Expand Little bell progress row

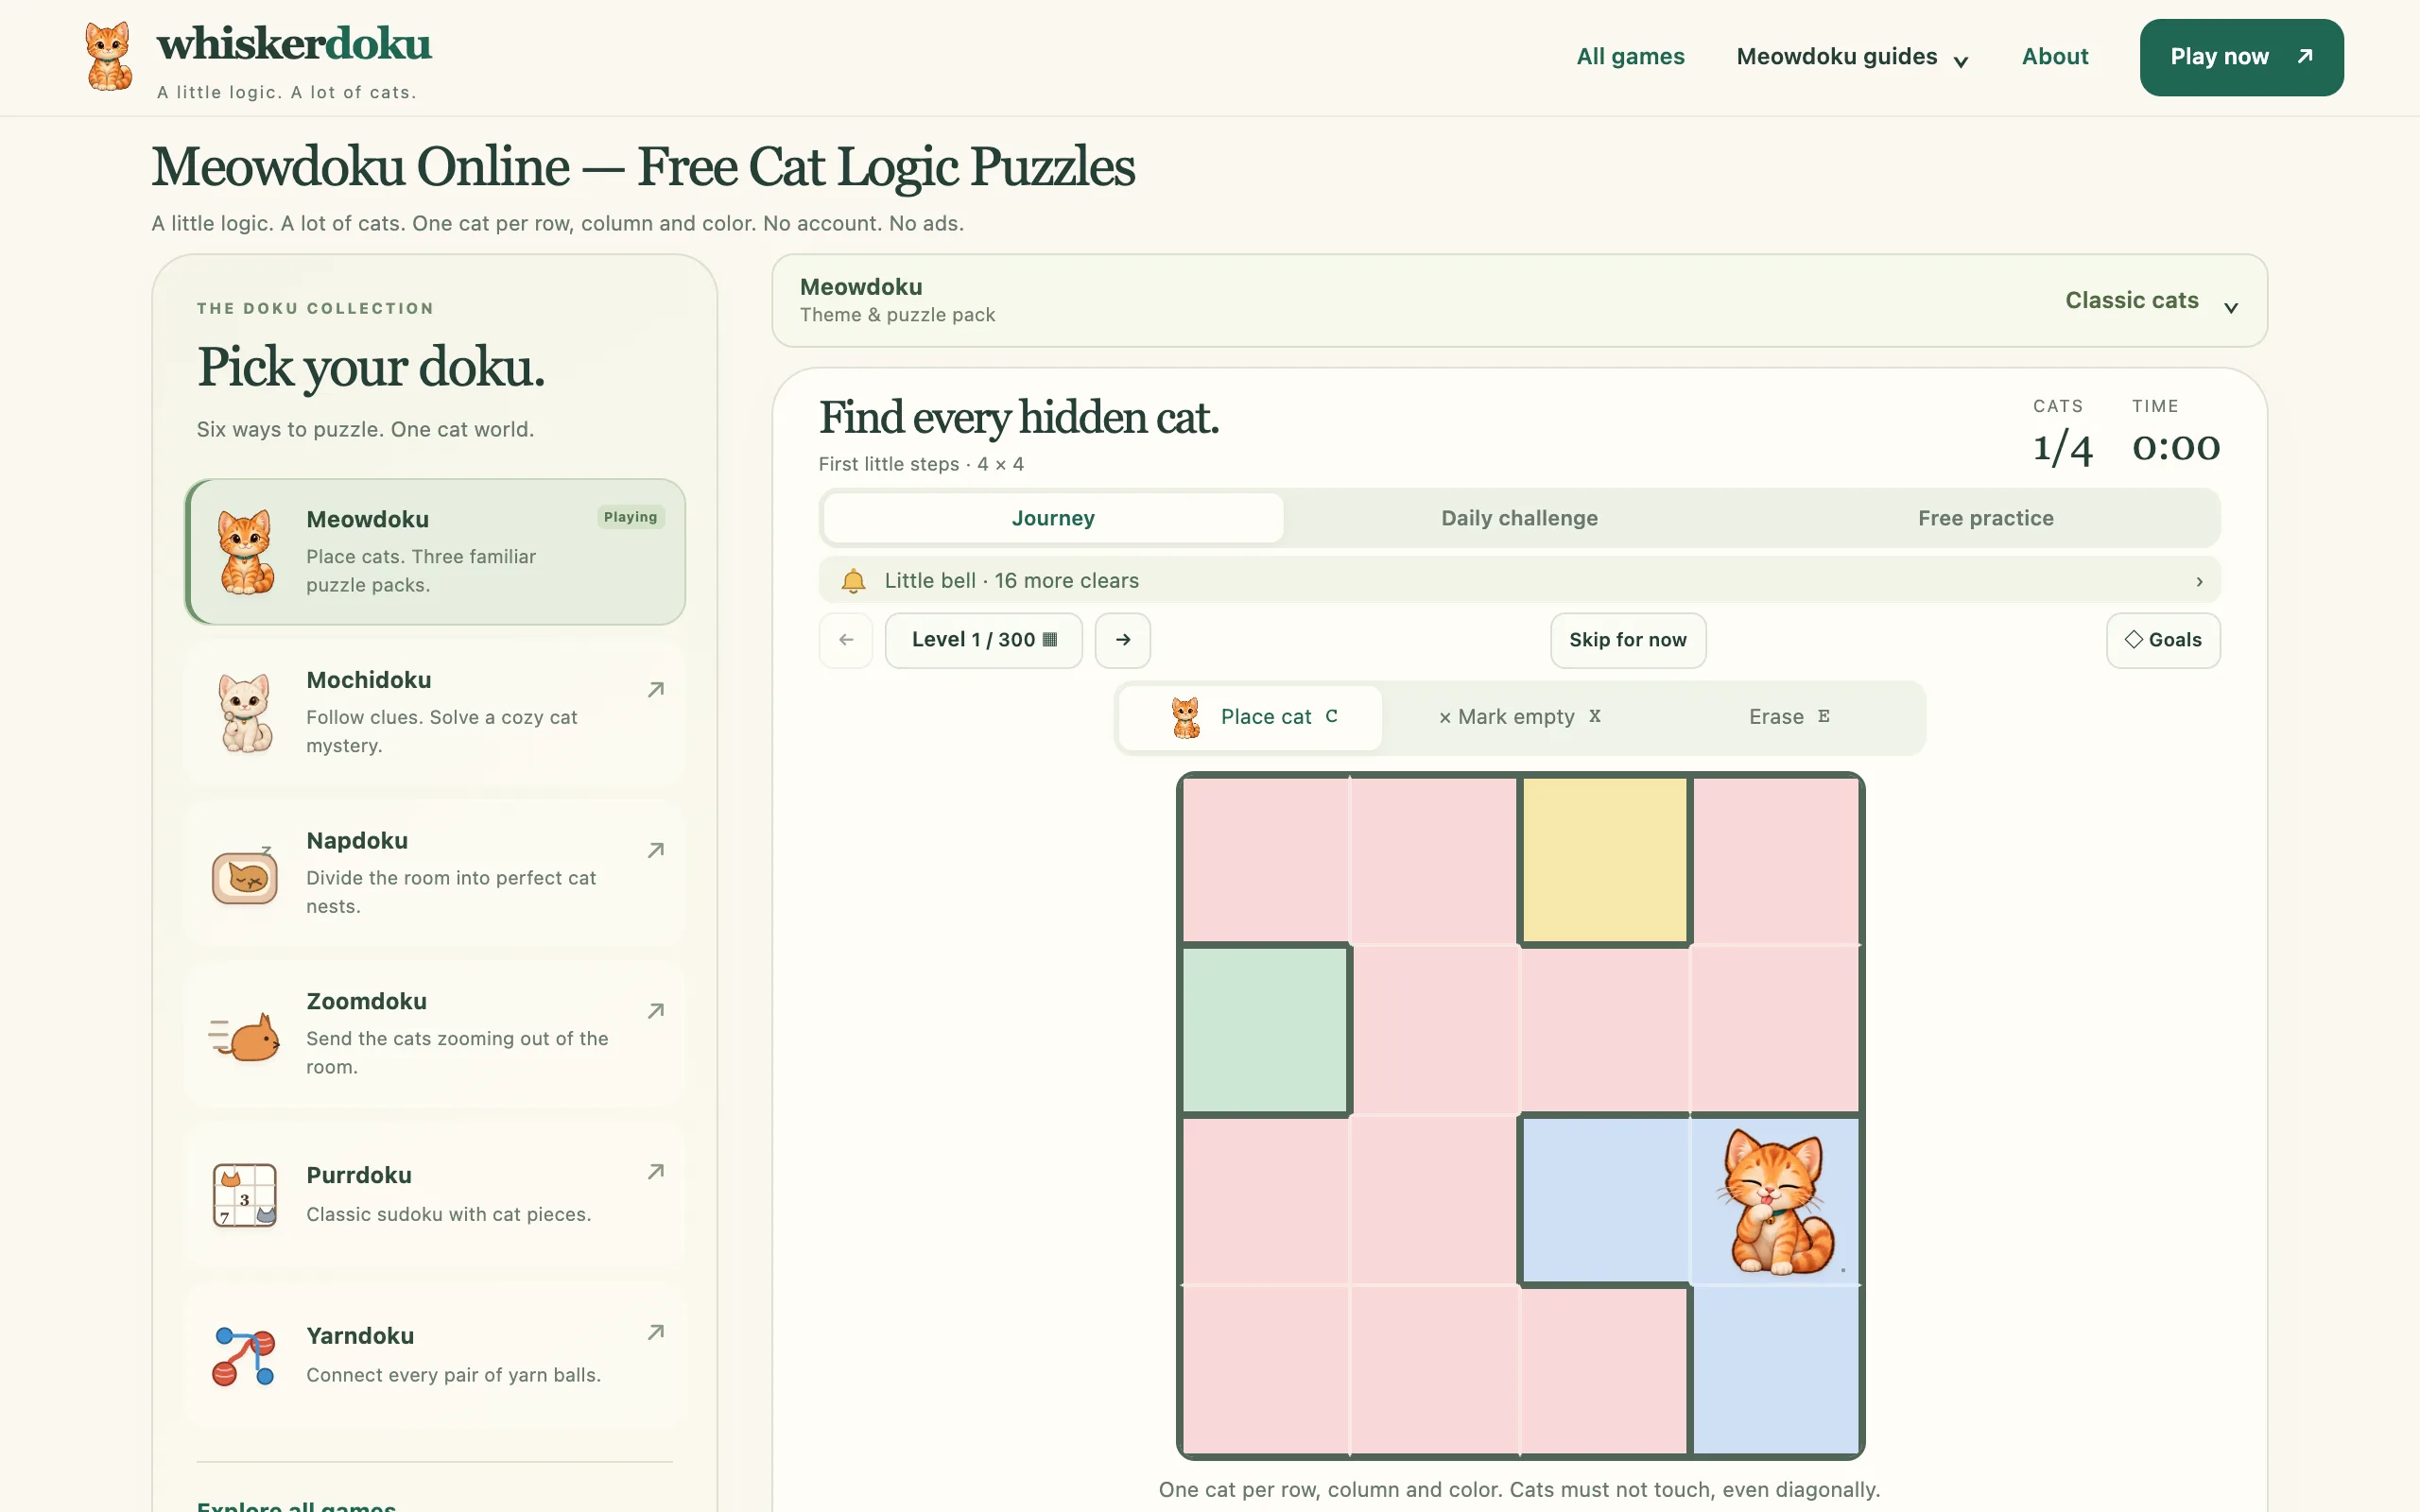pos(1519,581)
